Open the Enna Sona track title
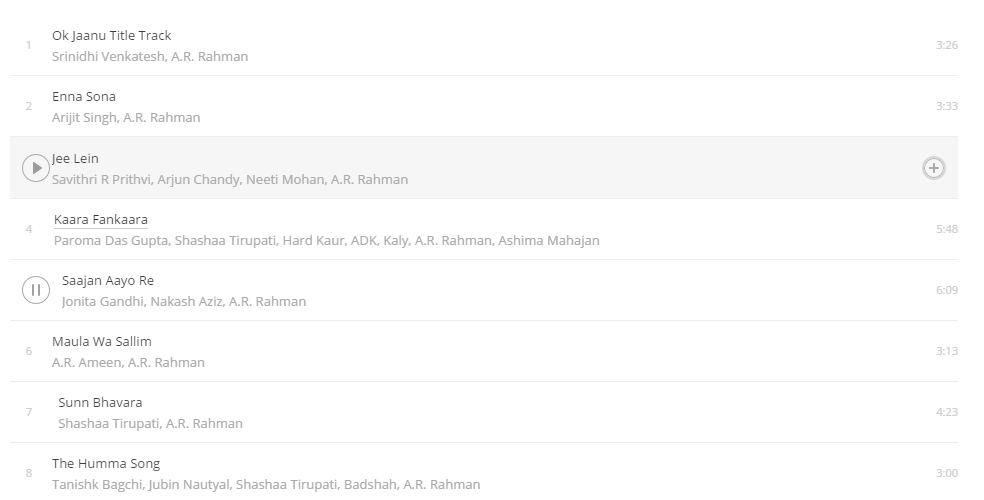The image size is (984, 500). [x=83, y=97]
